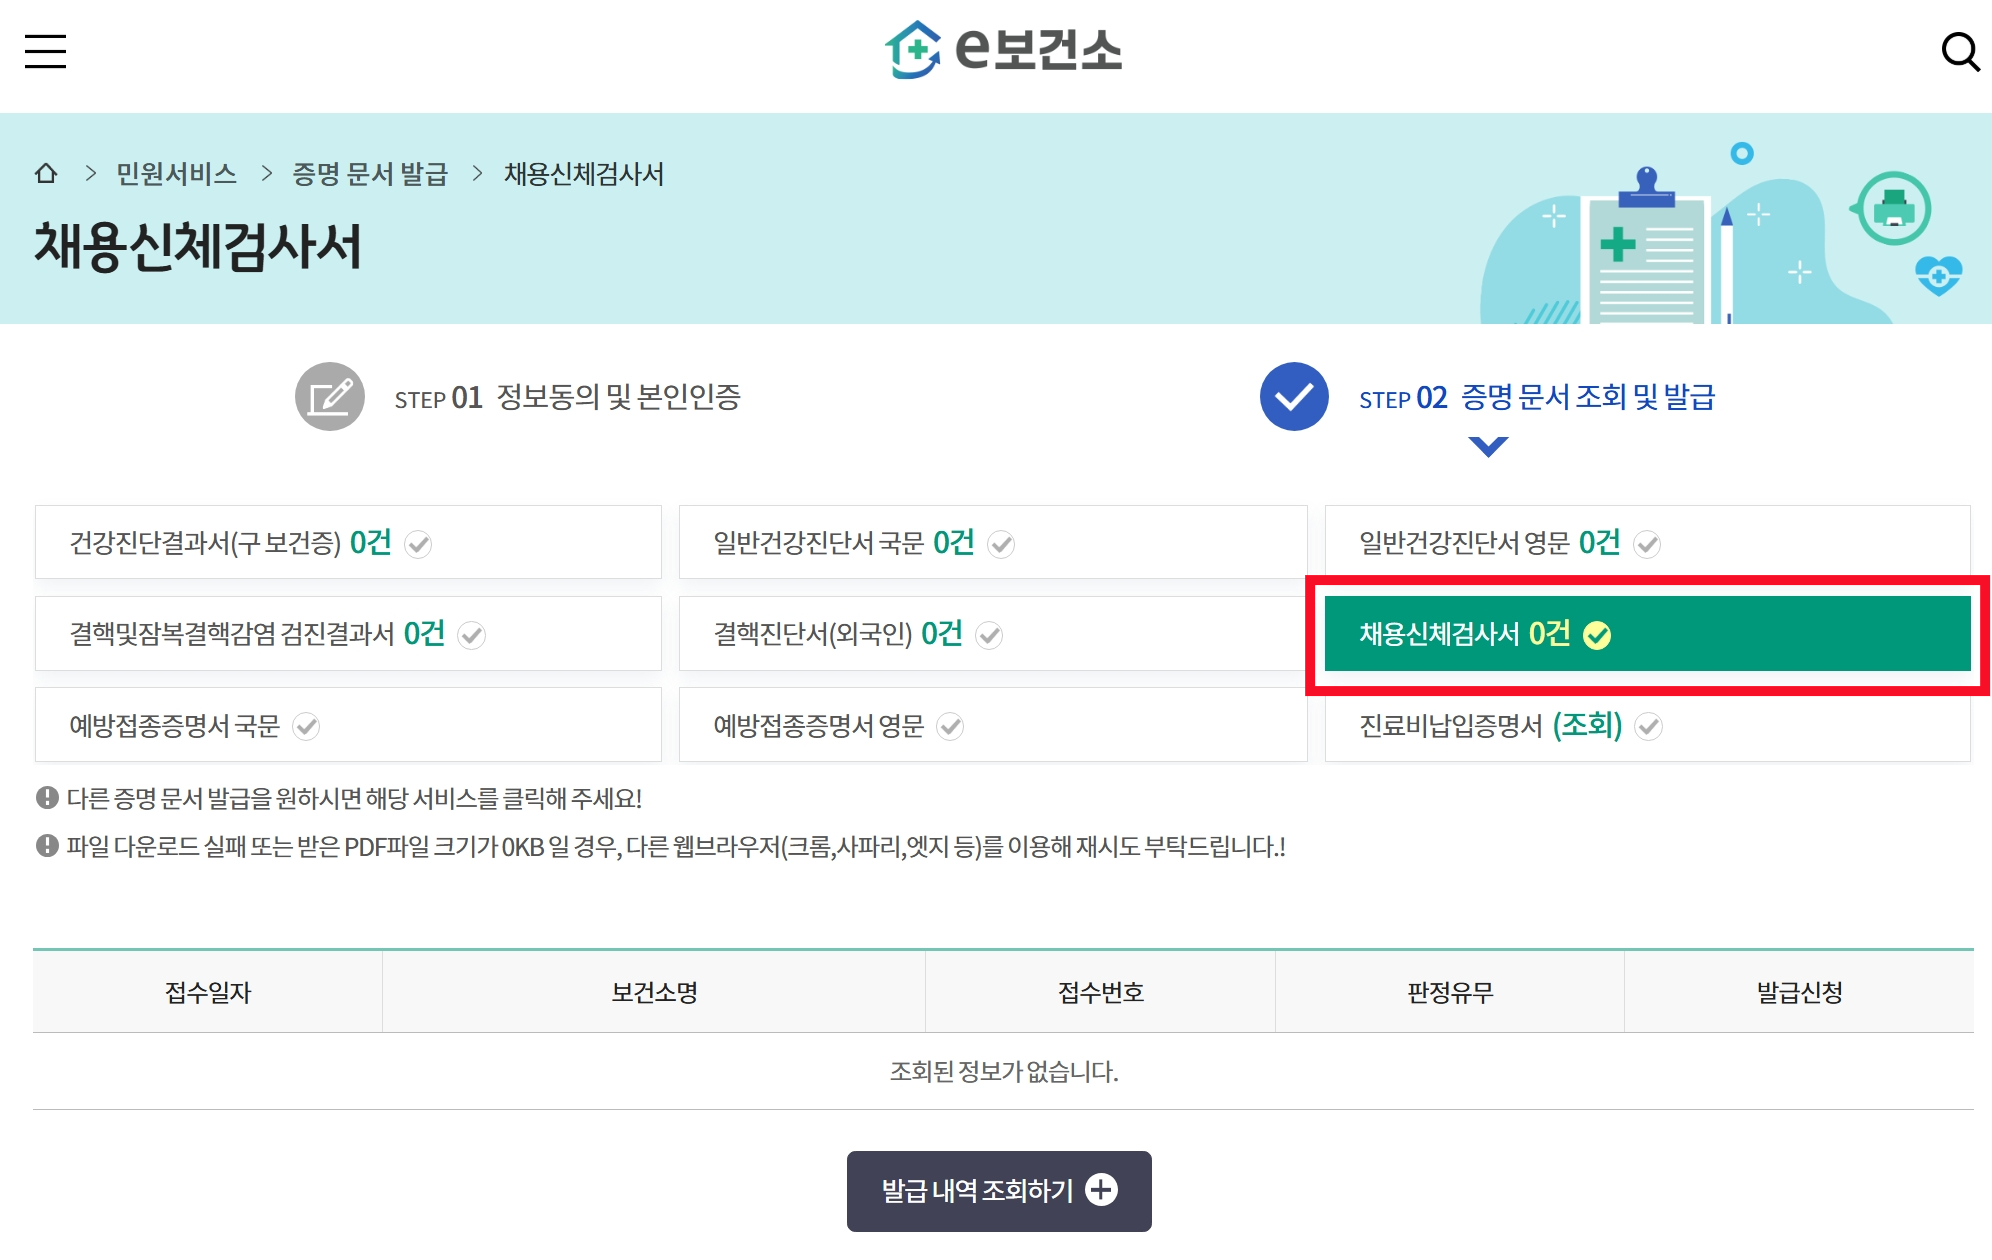Click the chevron before 증명 문서 발급 breadcrumb

[x=266, y=174]
